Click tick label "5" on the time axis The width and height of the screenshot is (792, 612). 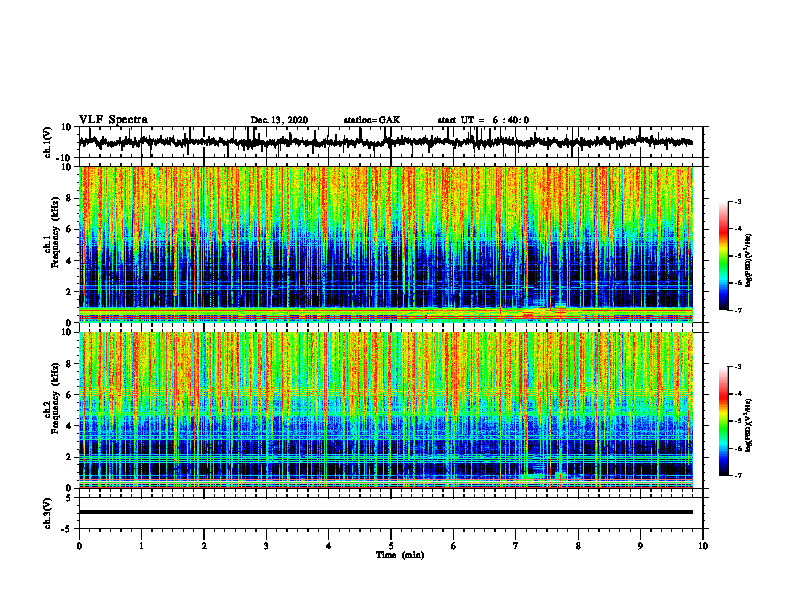(391, 546)
